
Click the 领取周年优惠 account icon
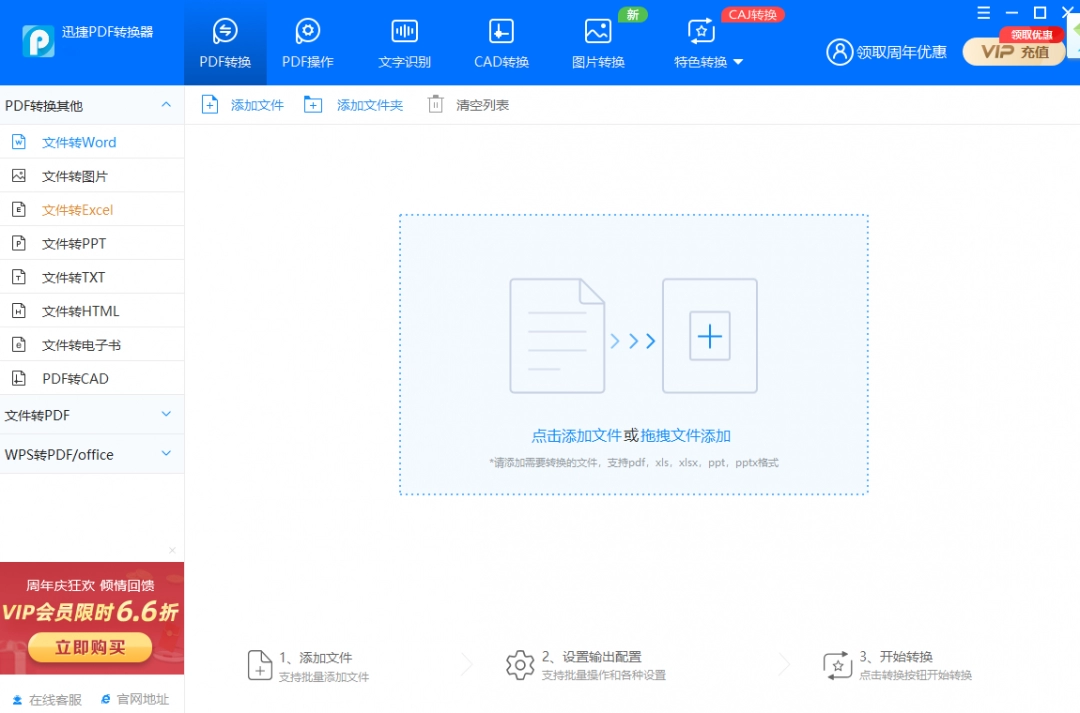click(x=839, y=52)
